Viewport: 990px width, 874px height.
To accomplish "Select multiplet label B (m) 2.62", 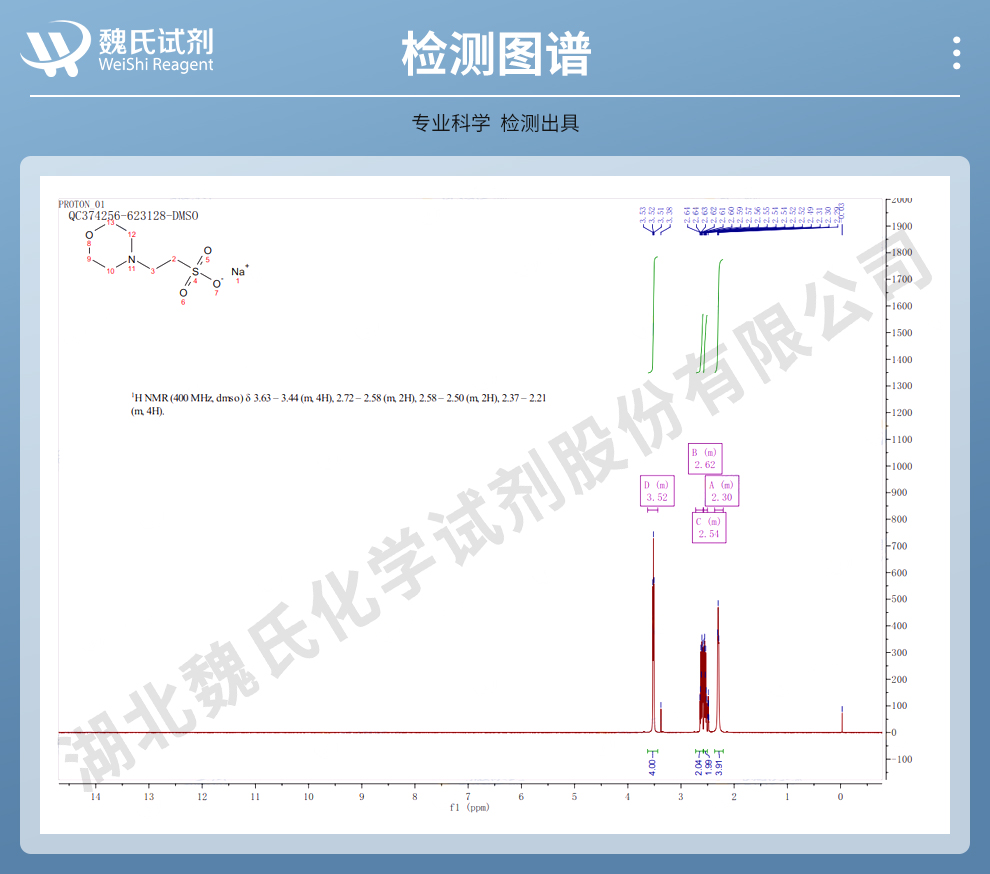I will click(705, 458).
